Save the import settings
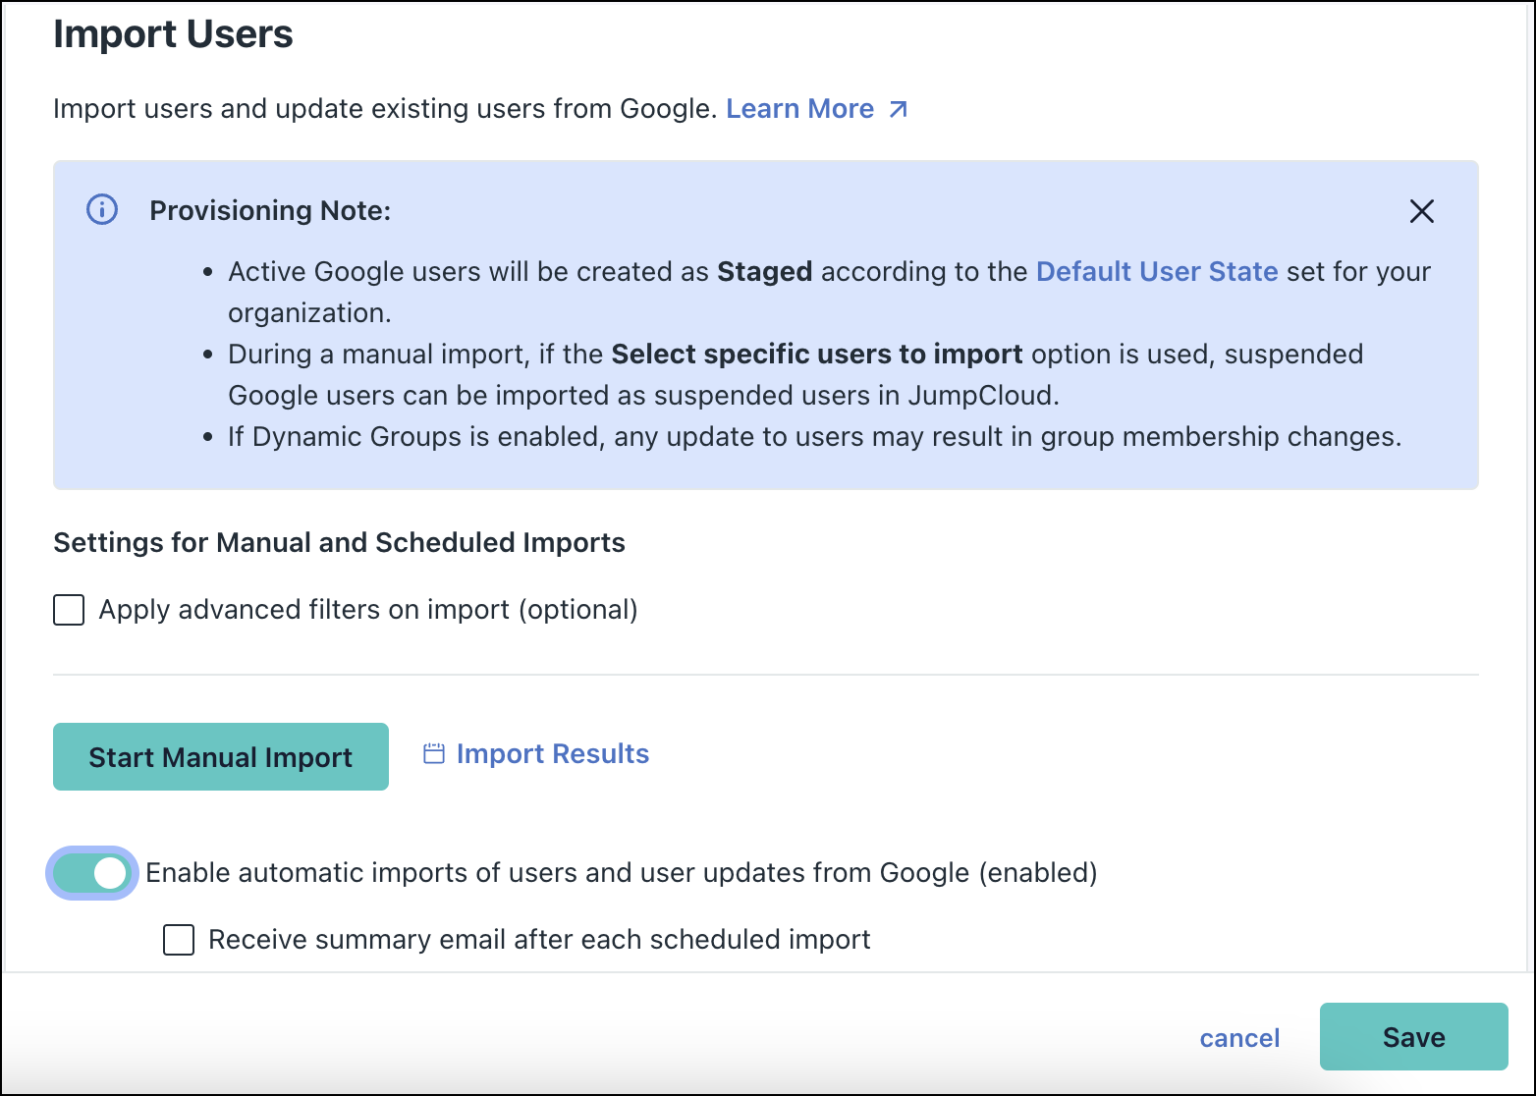The width and height of the screenshot is (1536, 1096). point(1413,1037)
